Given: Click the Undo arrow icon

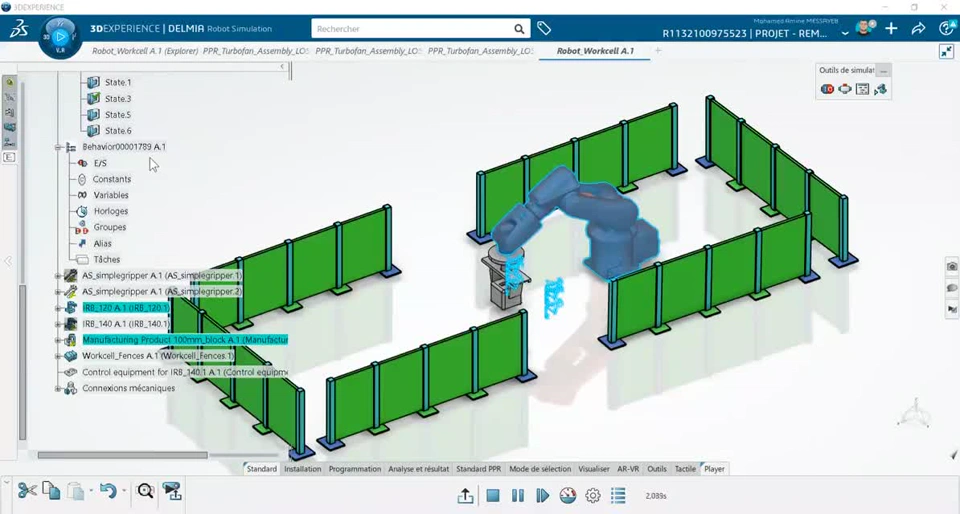Looking at the screenshot, I should pyautogui.click(x=108, y=490).
